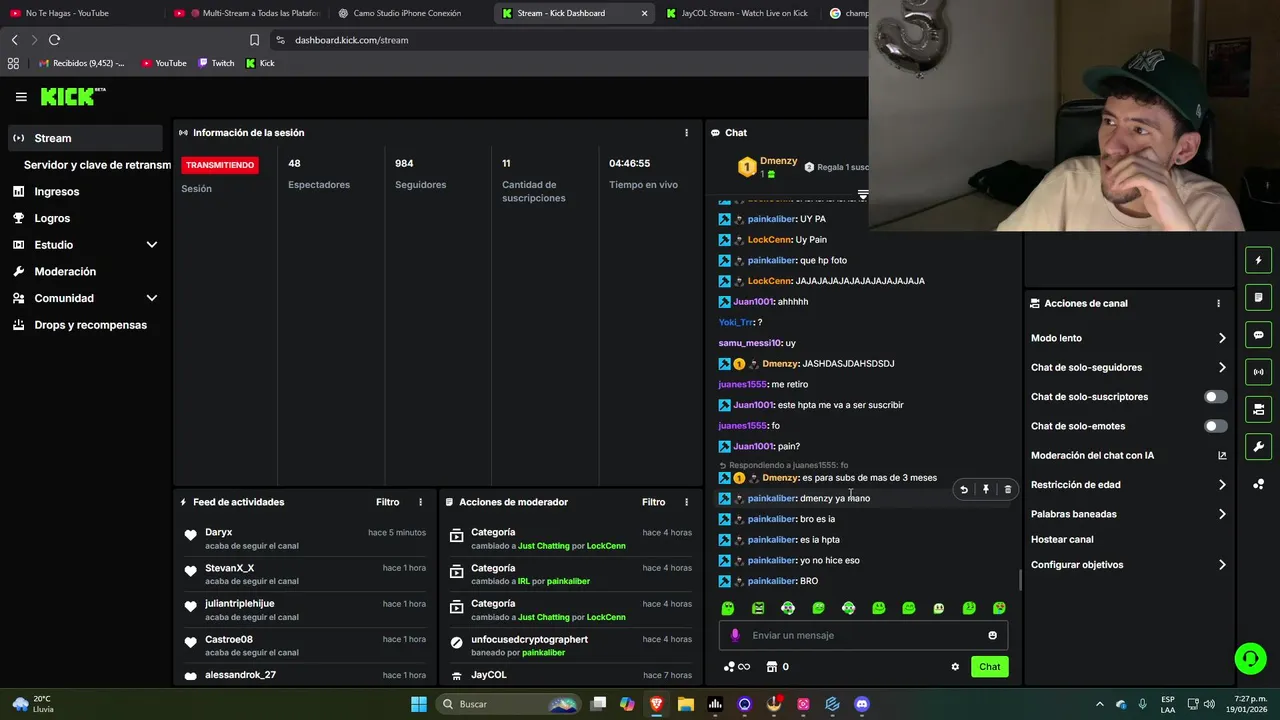Click the browser address bar
This screenshot has height=720, width=1280.
click(570, 40)
